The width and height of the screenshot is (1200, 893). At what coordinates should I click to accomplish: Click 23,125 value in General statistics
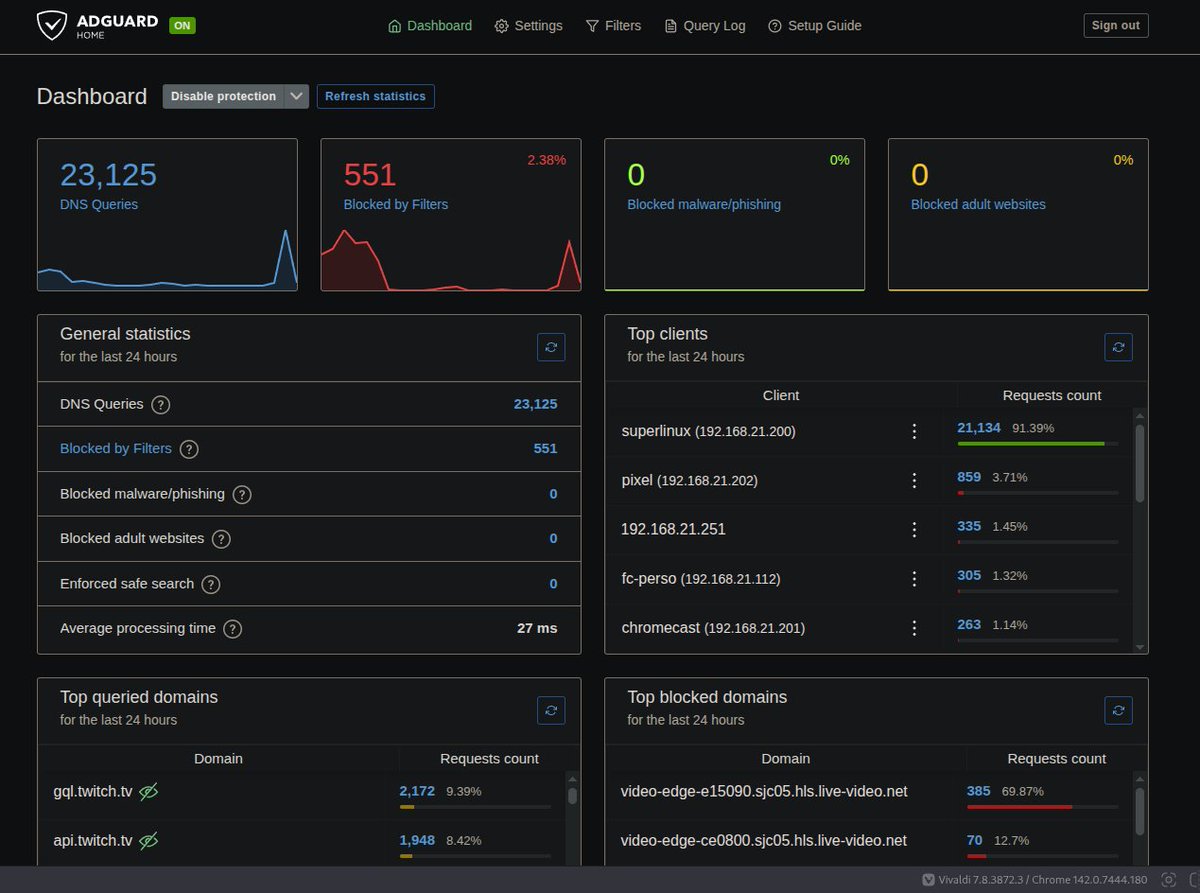pyautogui.click(x=535, y=404)
